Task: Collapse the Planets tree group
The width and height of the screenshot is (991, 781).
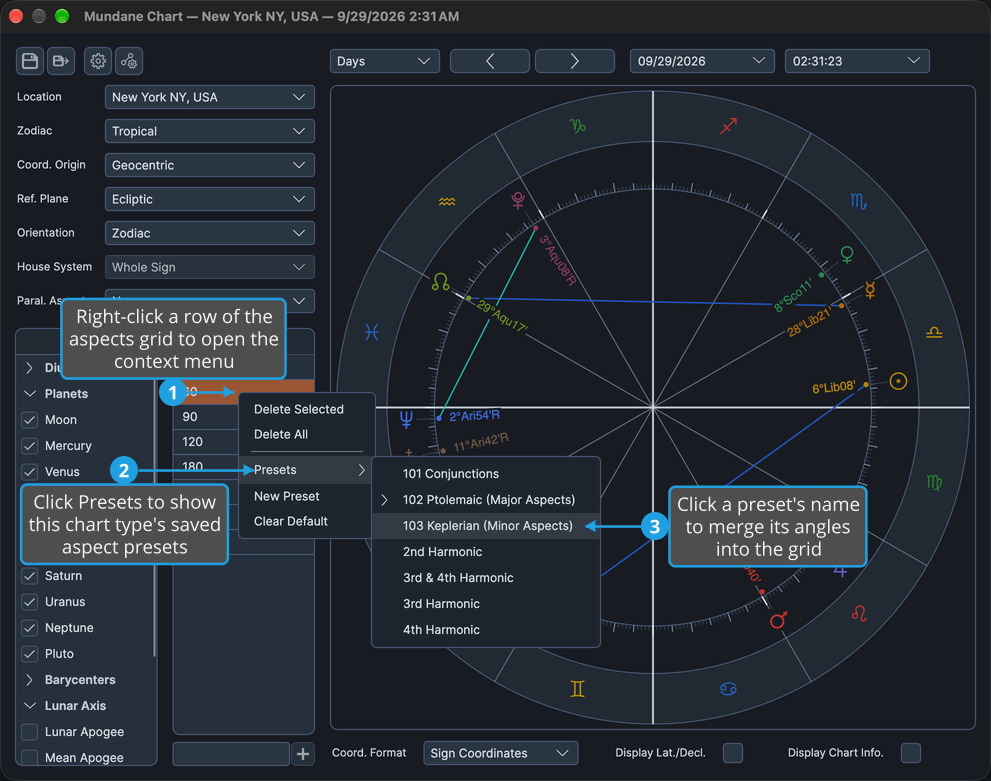Action: point(30,394)
